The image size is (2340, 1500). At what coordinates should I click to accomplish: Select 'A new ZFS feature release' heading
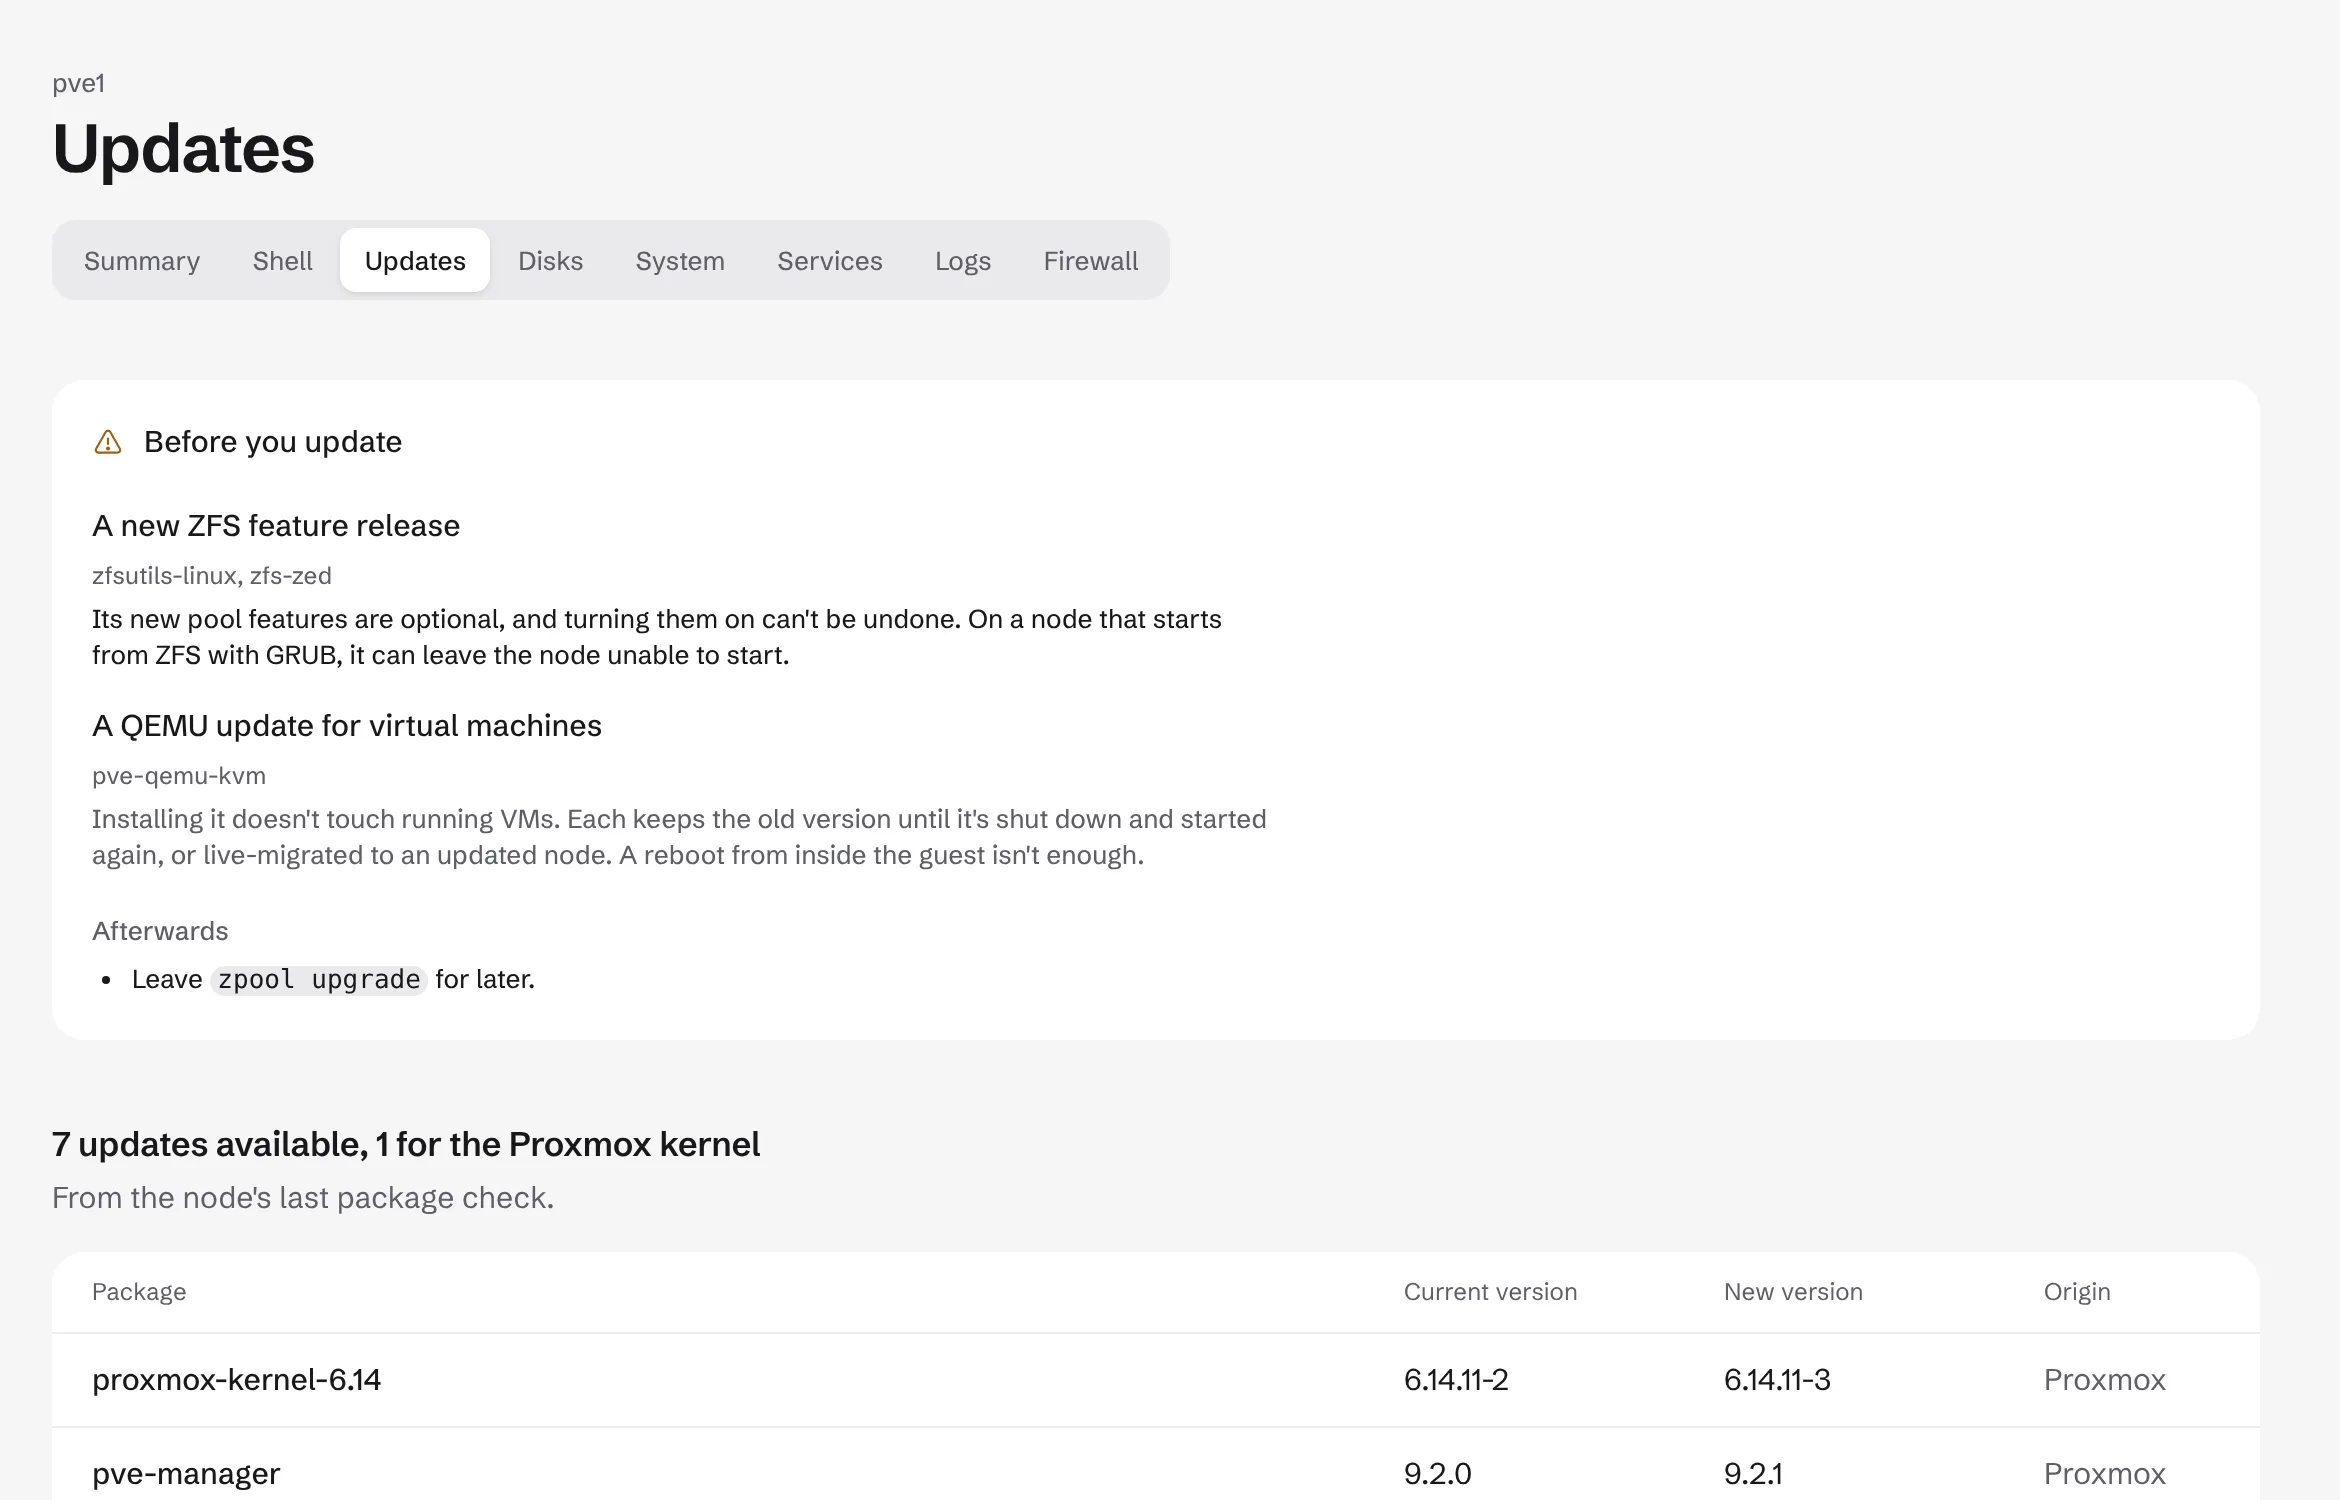(x=276, y=526)
